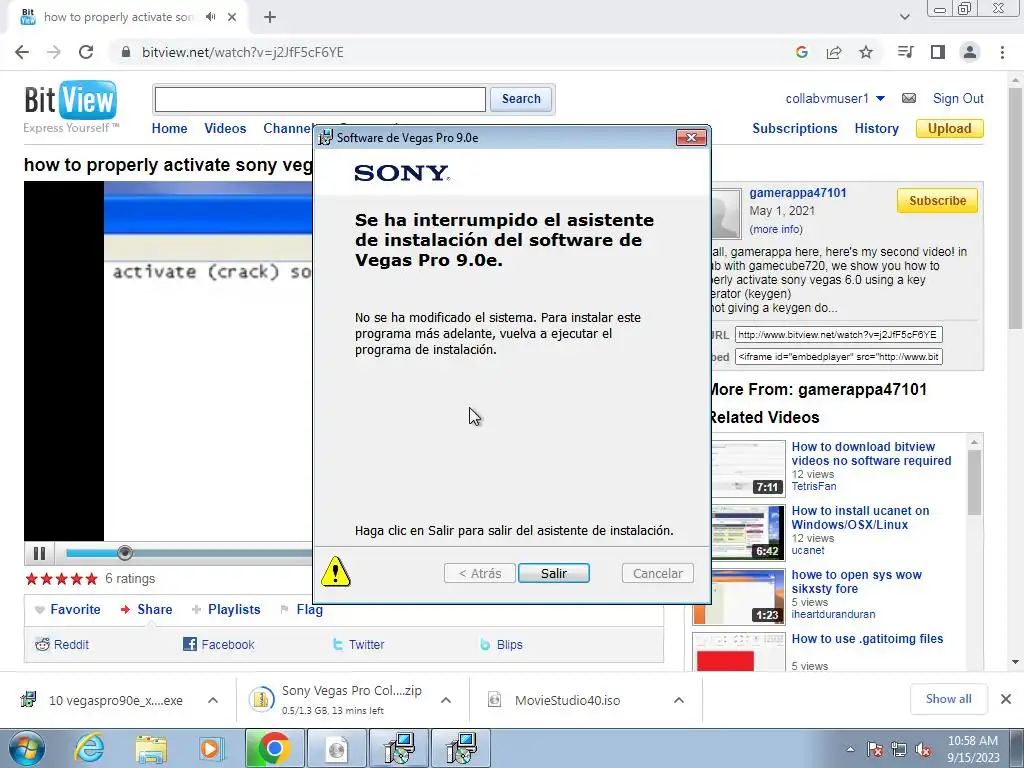Close the bitview browser tab

click(x=232, y=17)
